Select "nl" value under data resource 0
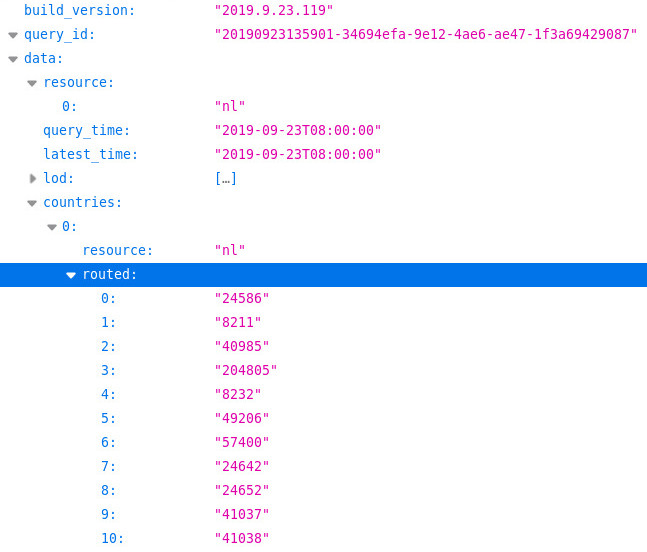The image size is (647, 552). pos(230,106)
